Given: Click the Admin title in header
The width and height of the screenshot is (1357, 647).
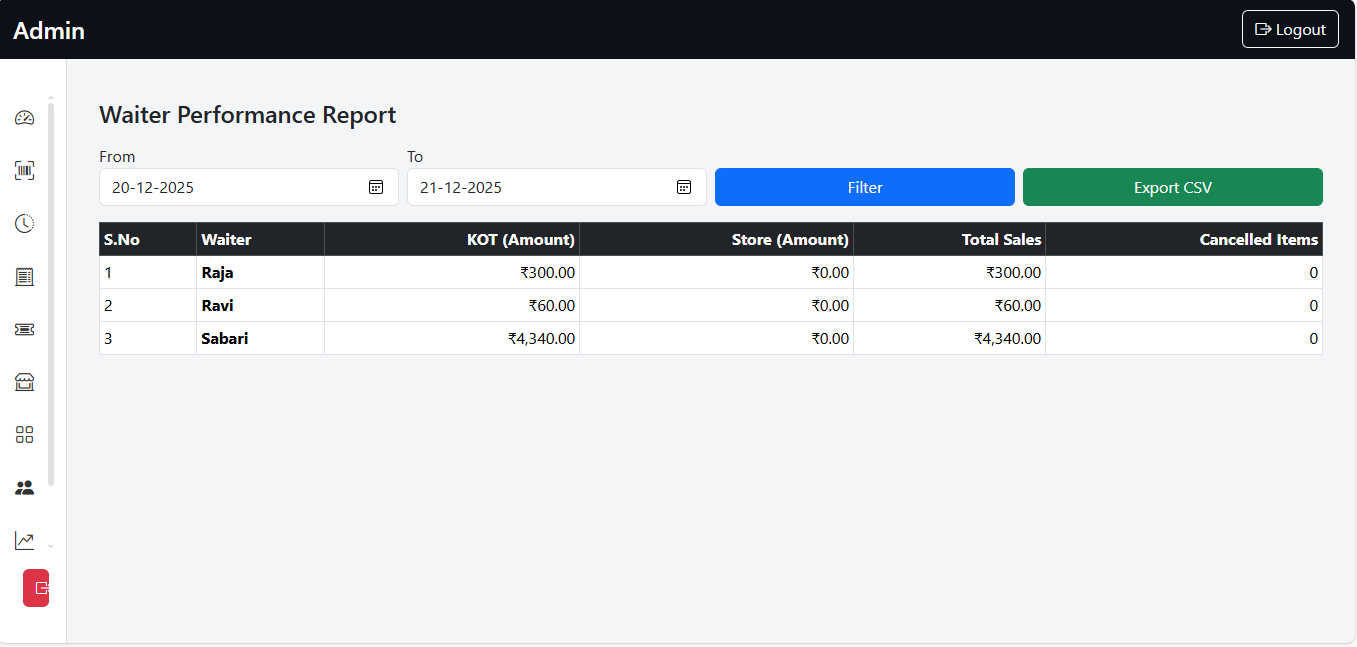Looking at the screenshot, I should coord(49,31).
